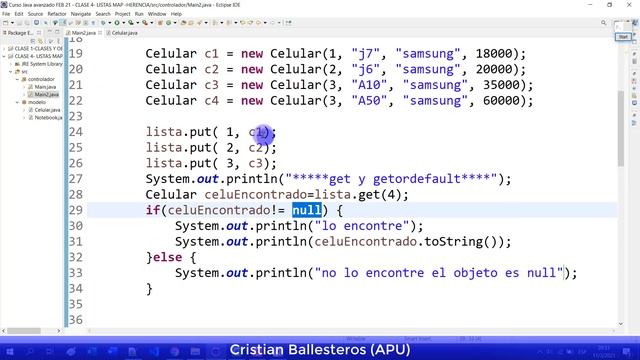Click the Open Type icon in toolbar
Screen dimensions: 640x360
[183, 23]
